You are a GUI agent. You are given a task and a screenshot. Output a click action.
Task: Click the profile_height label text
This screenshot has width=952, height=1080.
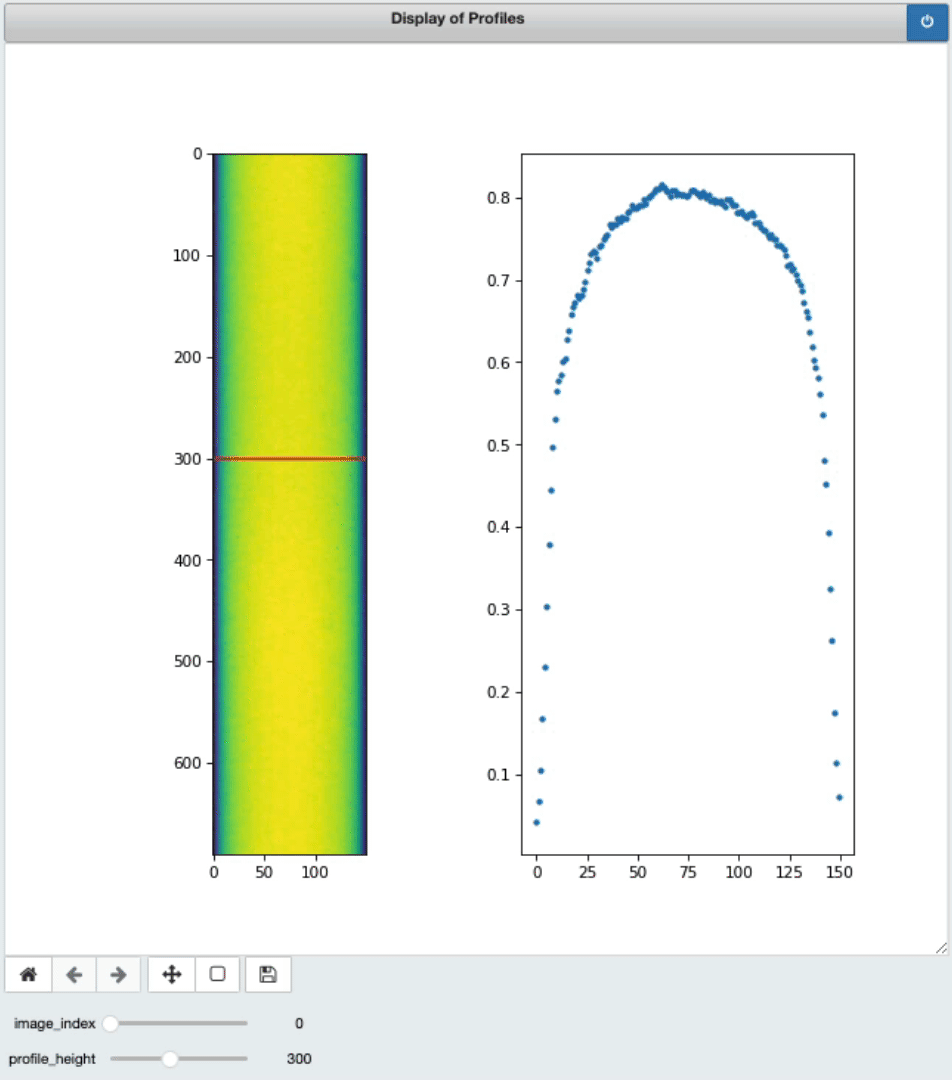click(x=53, y=1059)
